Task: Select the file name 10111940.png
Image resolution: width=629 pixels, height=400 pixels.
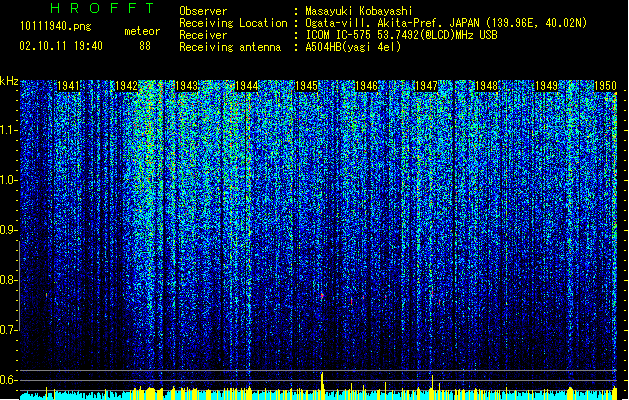Action: coord(56,26)
